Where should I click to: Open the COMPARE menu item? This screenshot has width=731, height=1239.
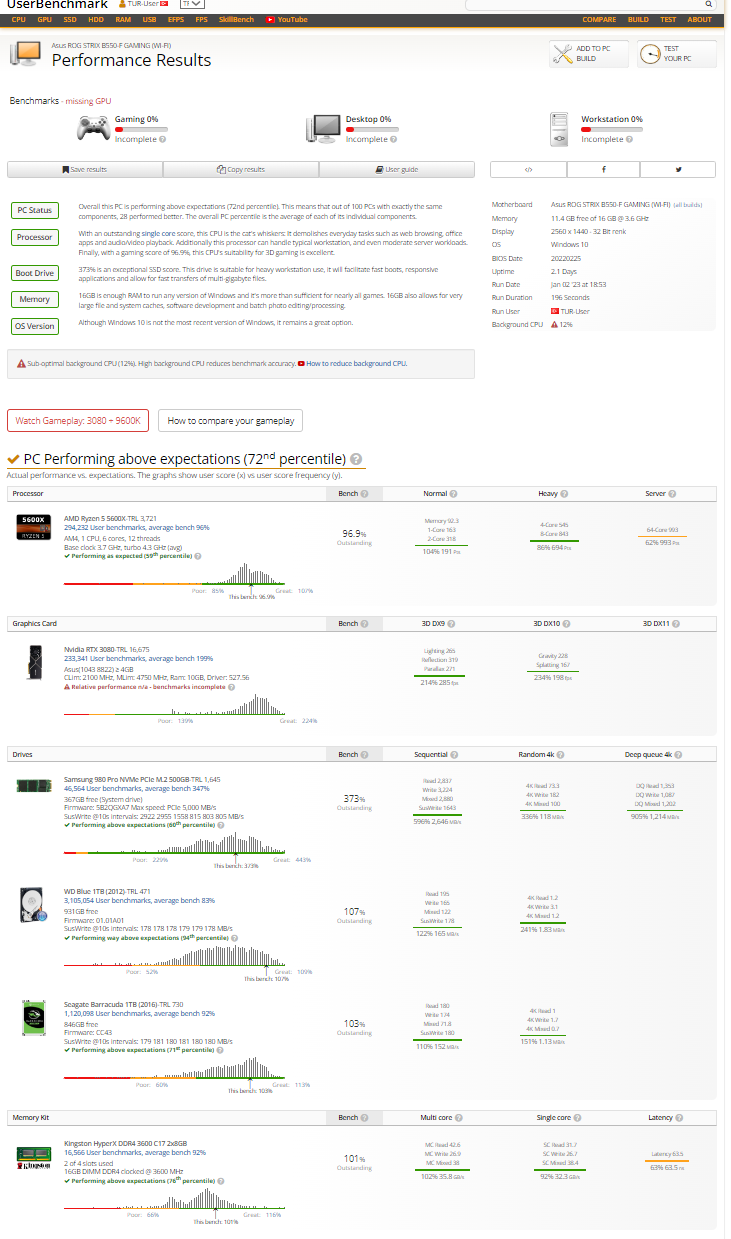[599, 19]
